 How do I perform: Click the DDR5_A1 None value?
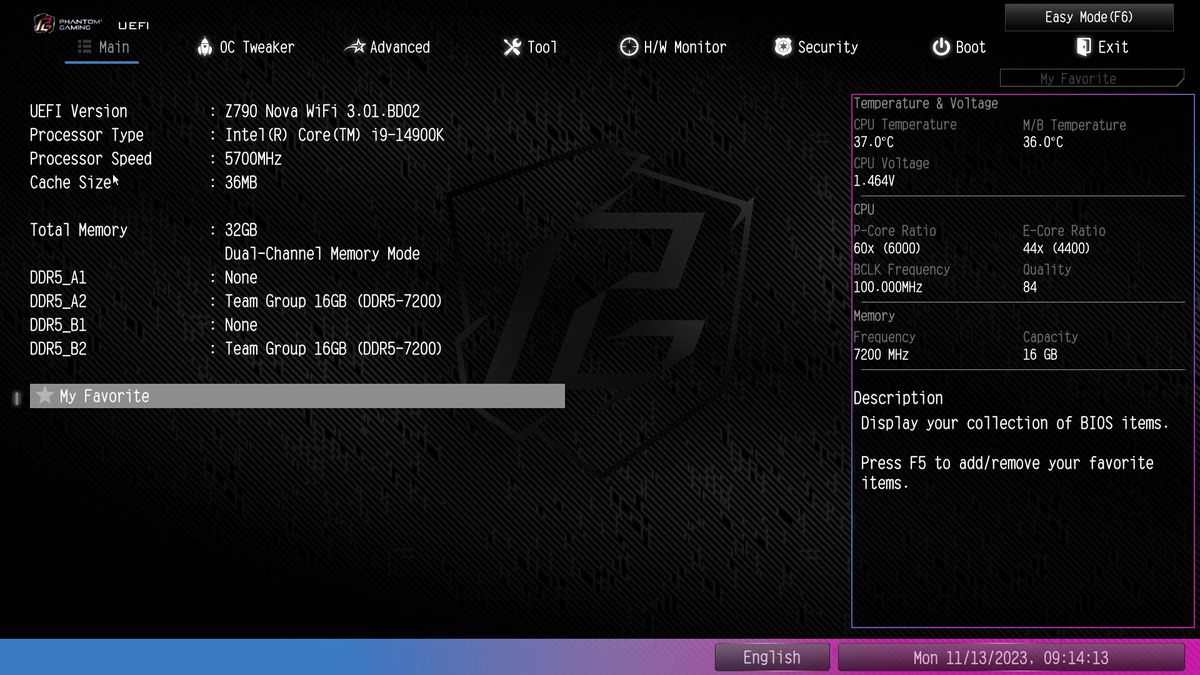point(241,278)
